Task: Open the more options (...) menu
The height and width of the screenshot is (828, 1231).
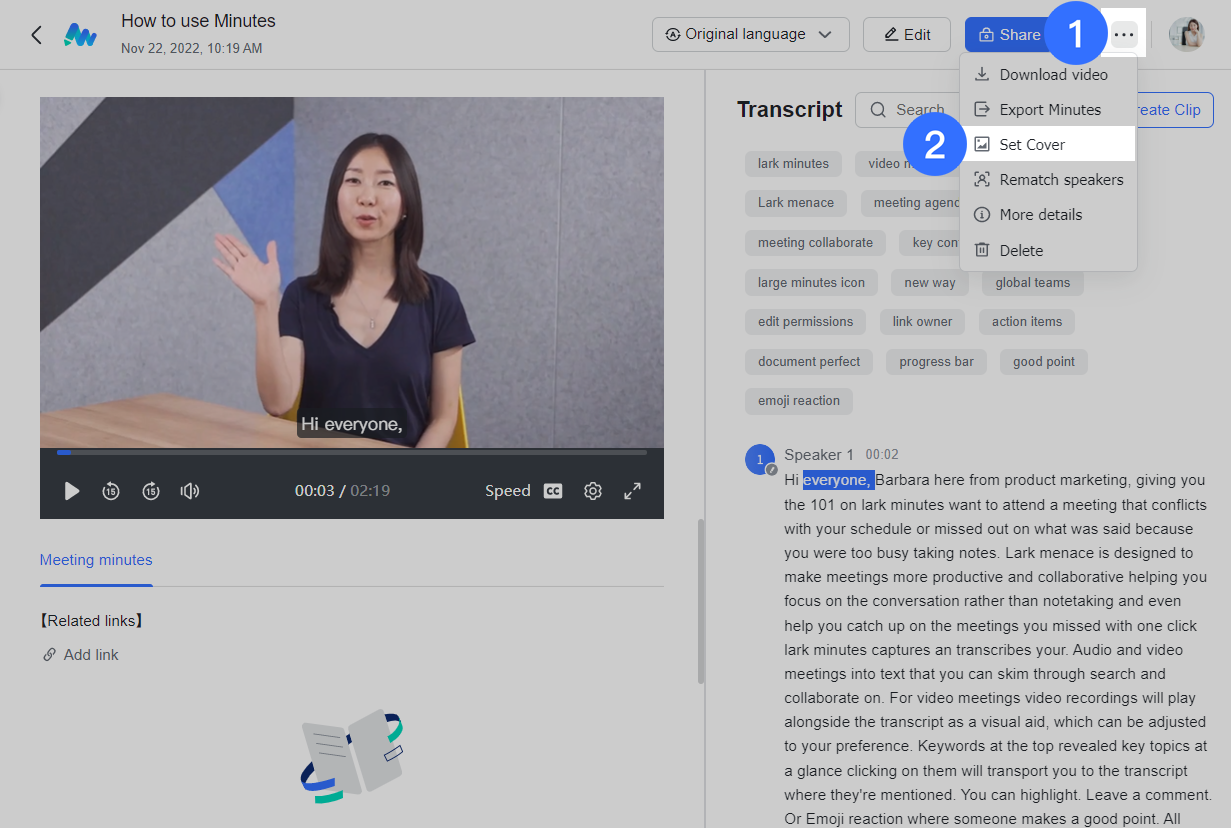Action: [1122, 33]
